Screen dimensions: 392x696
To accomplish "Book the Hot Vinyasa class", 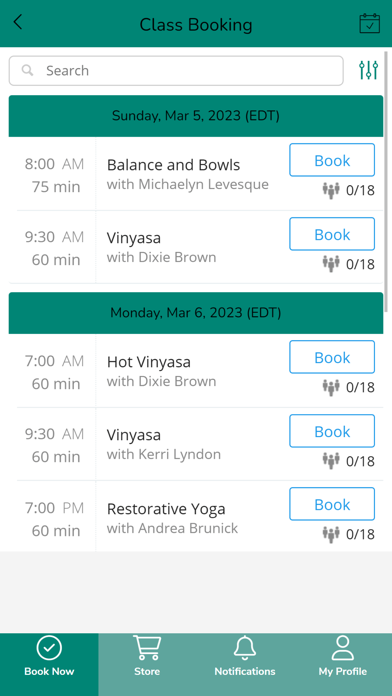I will (332, 357).
